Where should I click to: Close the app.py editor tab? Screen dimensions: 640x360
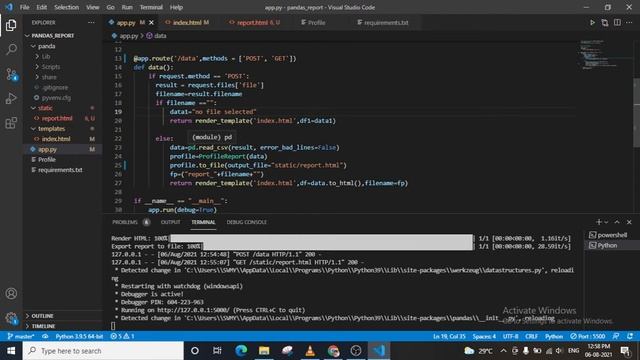151,23
